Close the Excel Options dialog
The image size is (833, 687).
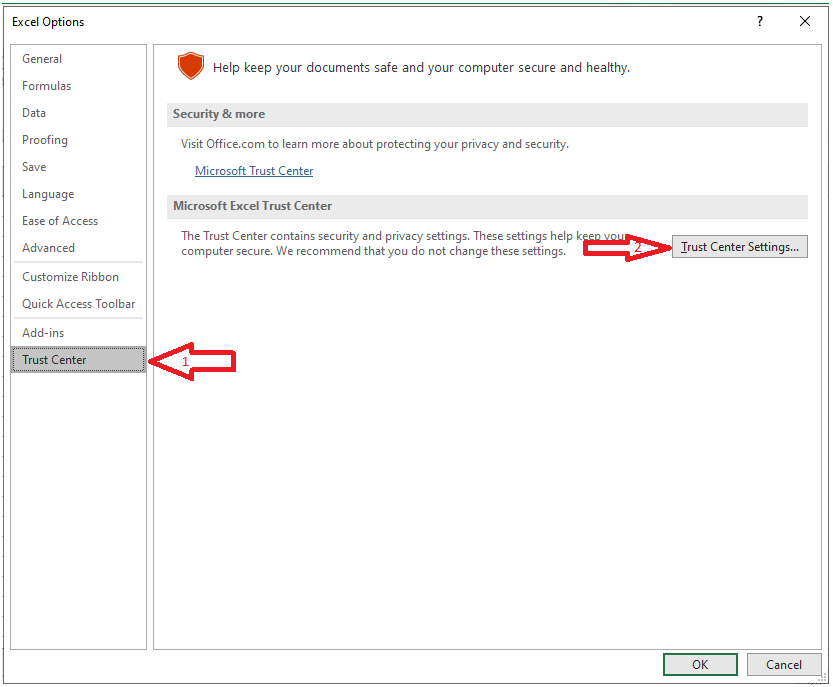(805, 21)
